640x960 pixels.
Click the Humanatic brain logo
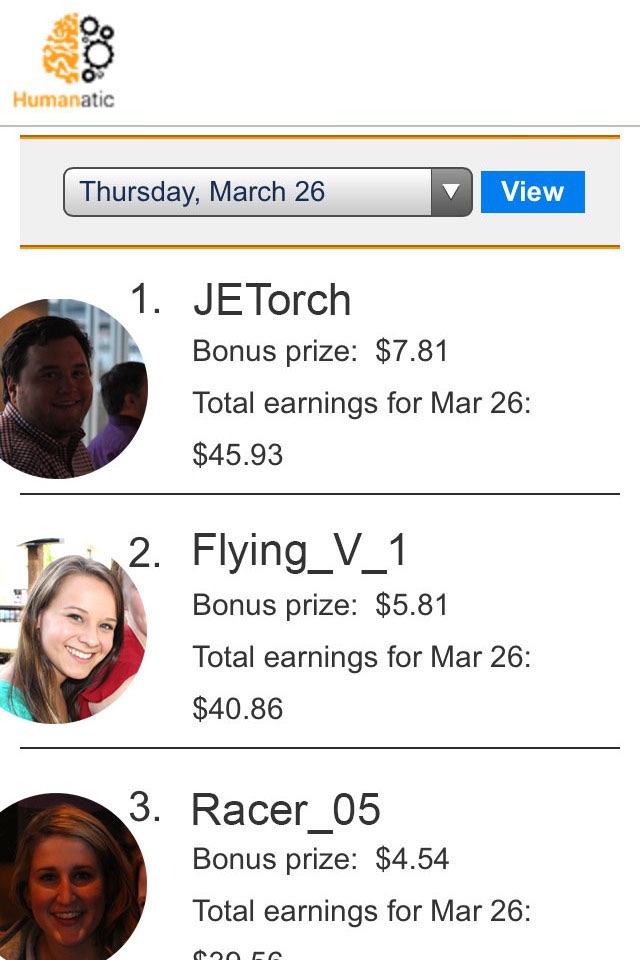(78, 49)
